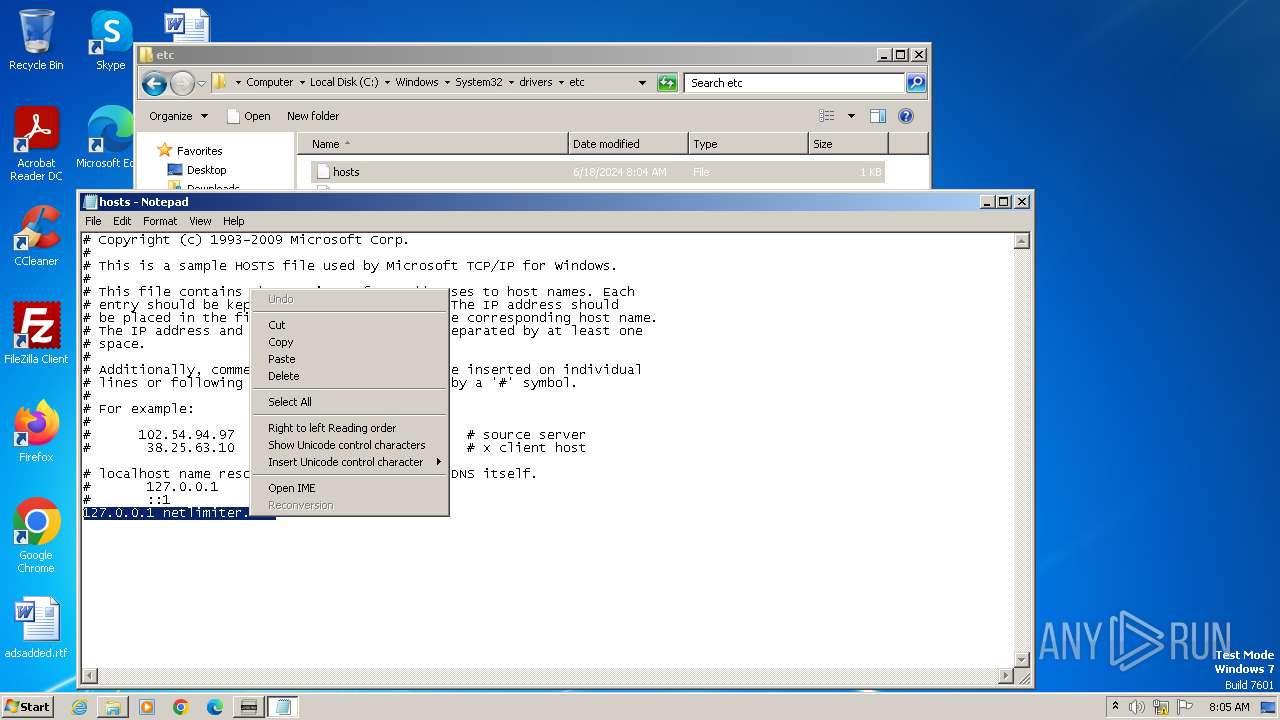This screenshot has width=1280, height=720.
Task: Click the volume speaker tray icon
Action: (x=1137, y=707)
